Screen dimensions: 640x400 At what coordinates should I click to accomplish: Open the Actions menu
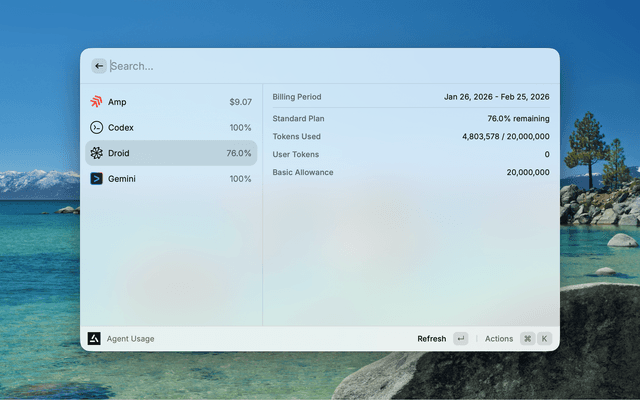(499, 339)
